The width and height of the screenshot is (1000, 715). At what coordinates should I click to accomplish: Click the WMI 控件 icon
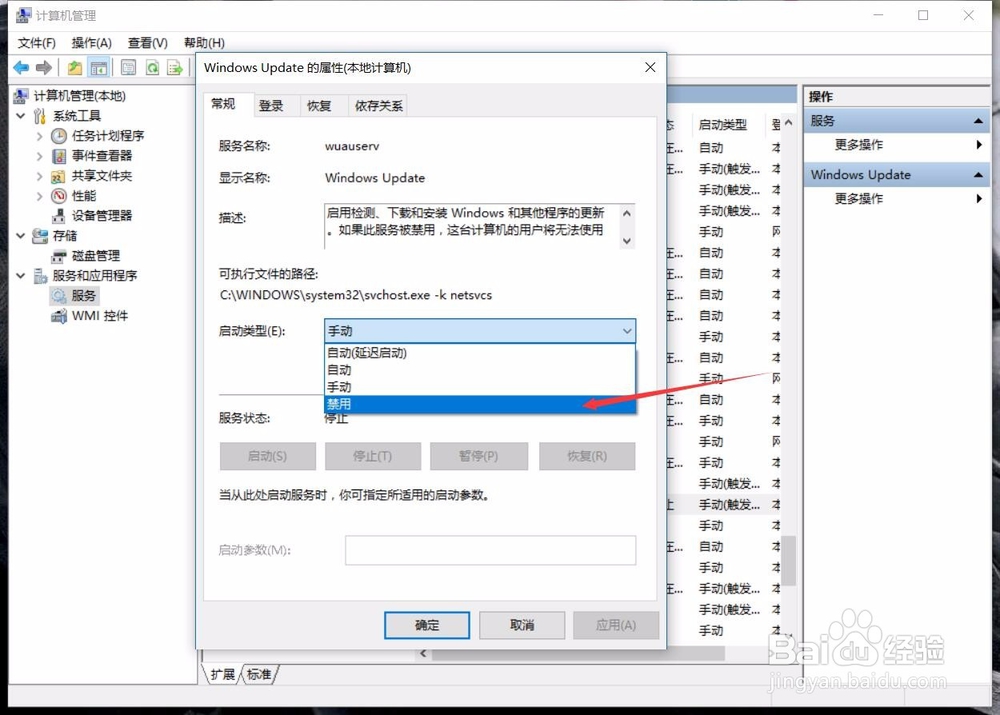click(59, 316)
